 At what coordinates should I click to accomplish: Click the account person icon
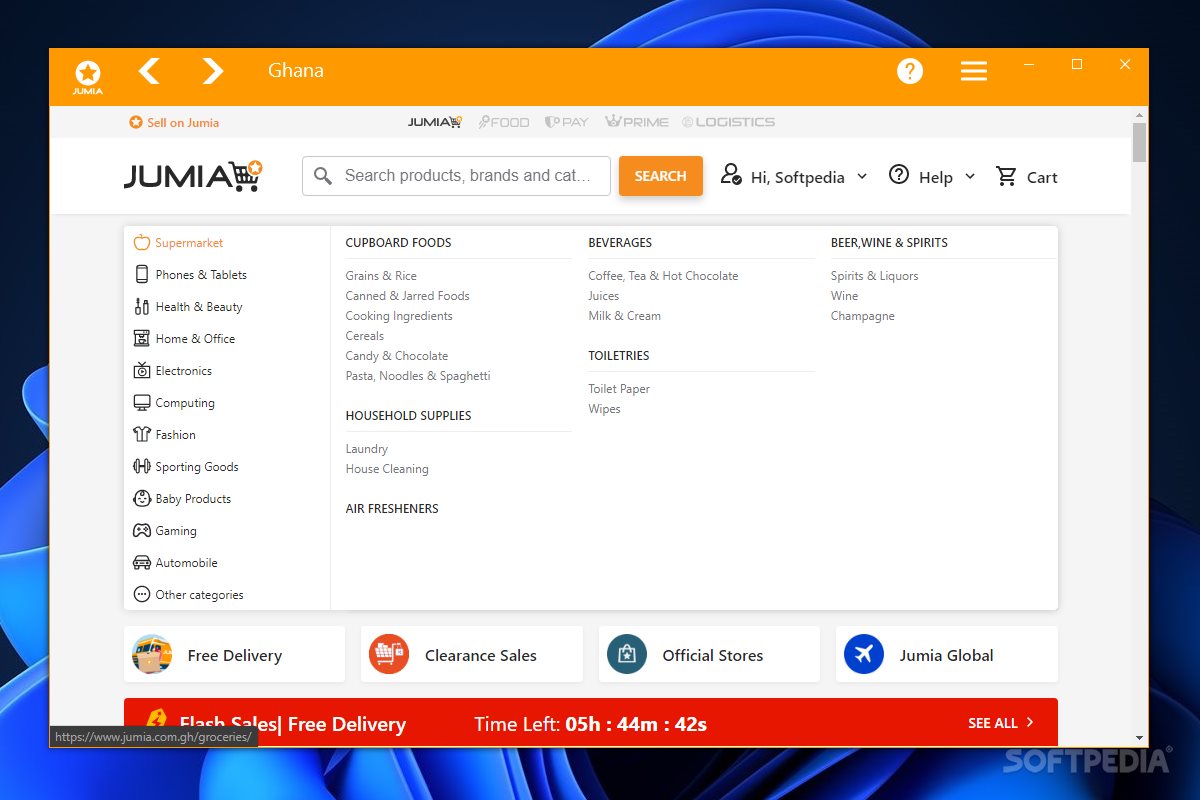731,175
